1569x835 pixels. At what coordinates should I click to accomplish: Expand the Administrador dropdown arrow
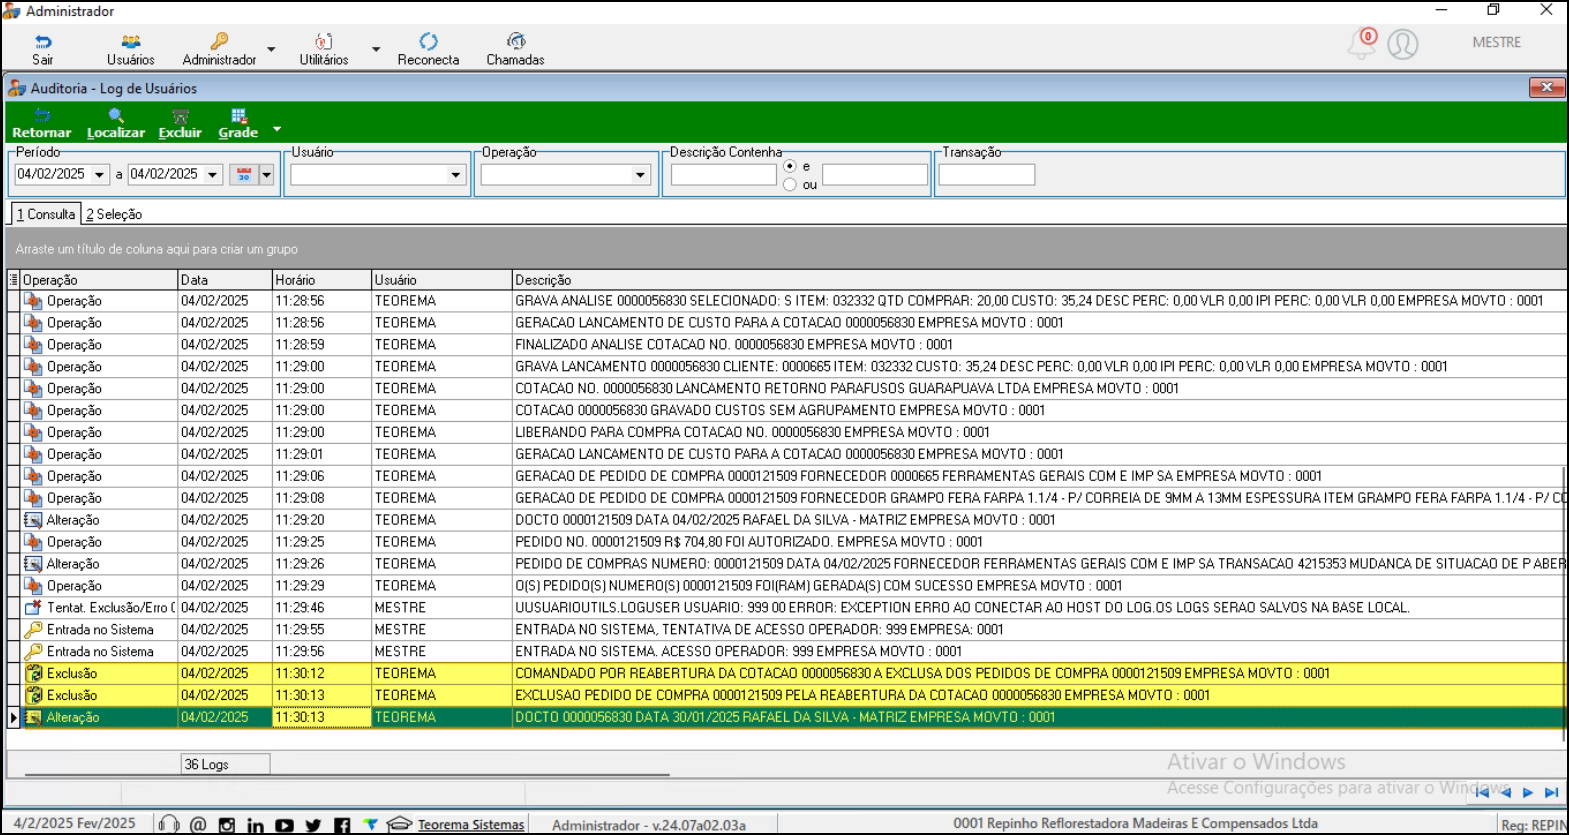tap(271, 49)
